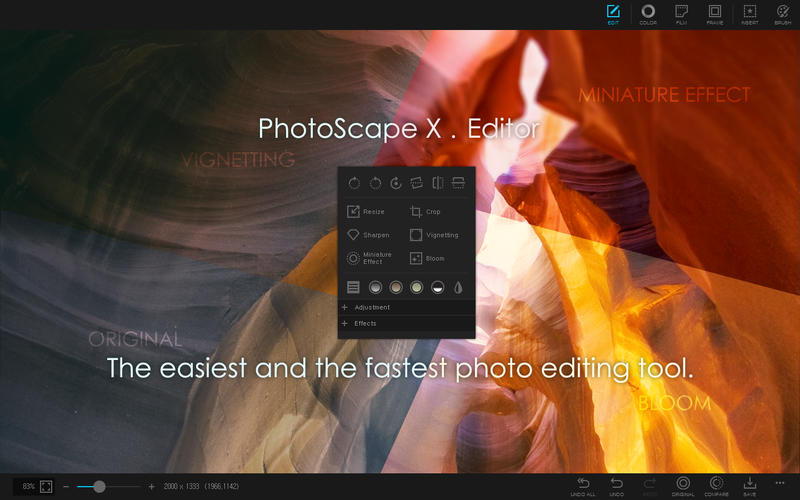
Task: Zoom in with the plus button
Action: coord(151,487)
